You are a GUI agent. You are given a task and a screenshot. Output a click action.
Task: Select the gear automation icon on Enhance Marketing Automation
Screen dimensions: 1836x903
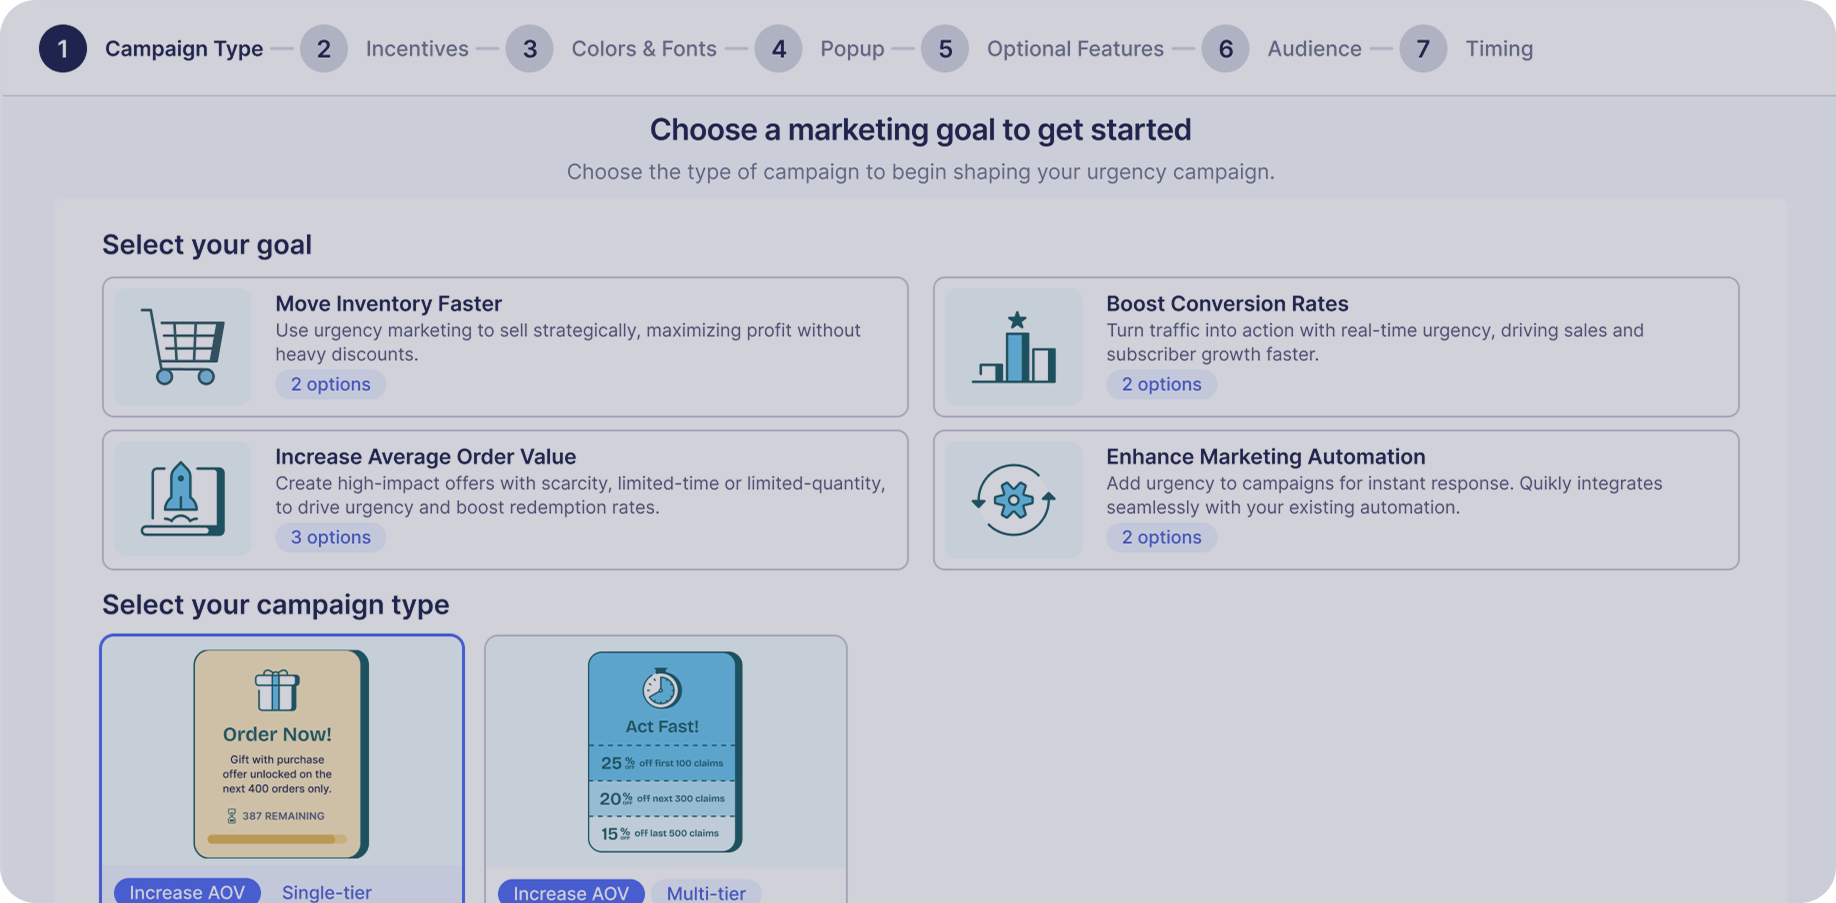1013,499
